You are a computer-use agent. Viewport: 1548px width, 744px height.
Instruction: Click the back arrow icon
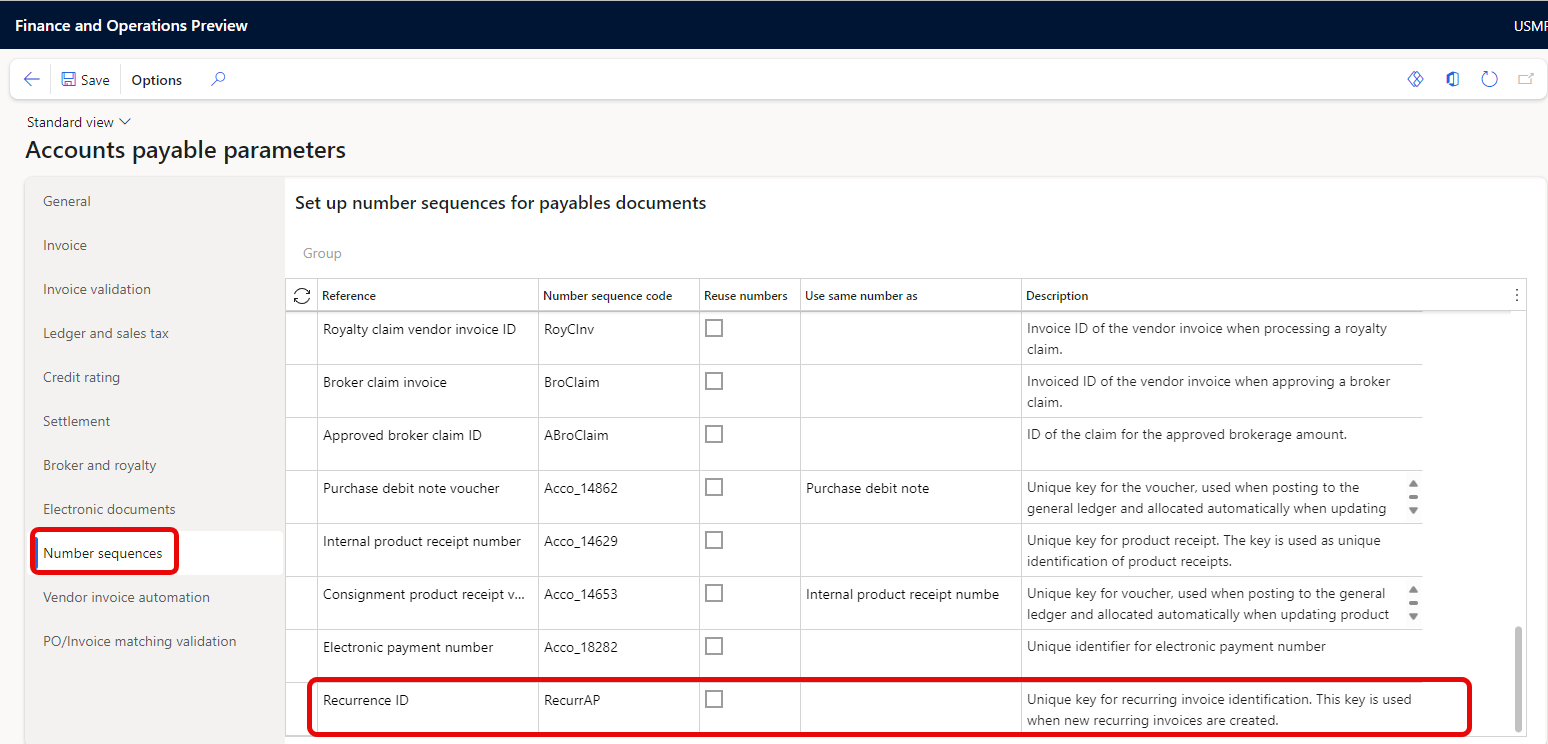(31, 80)
